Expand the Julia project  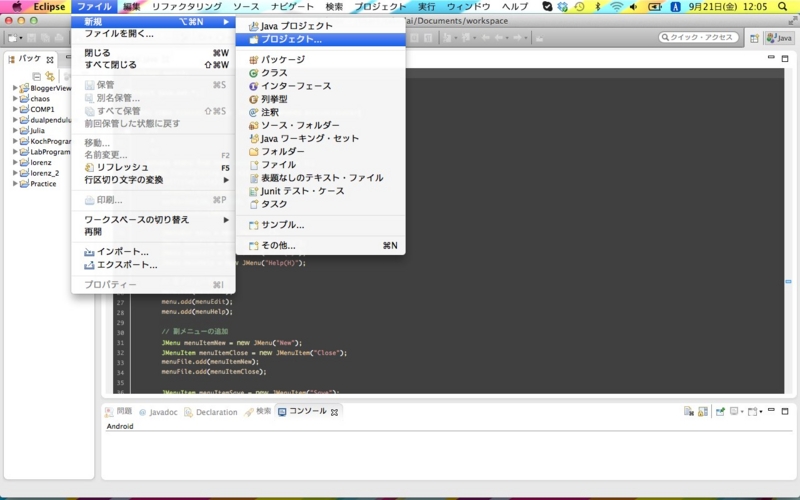(15, 130)
